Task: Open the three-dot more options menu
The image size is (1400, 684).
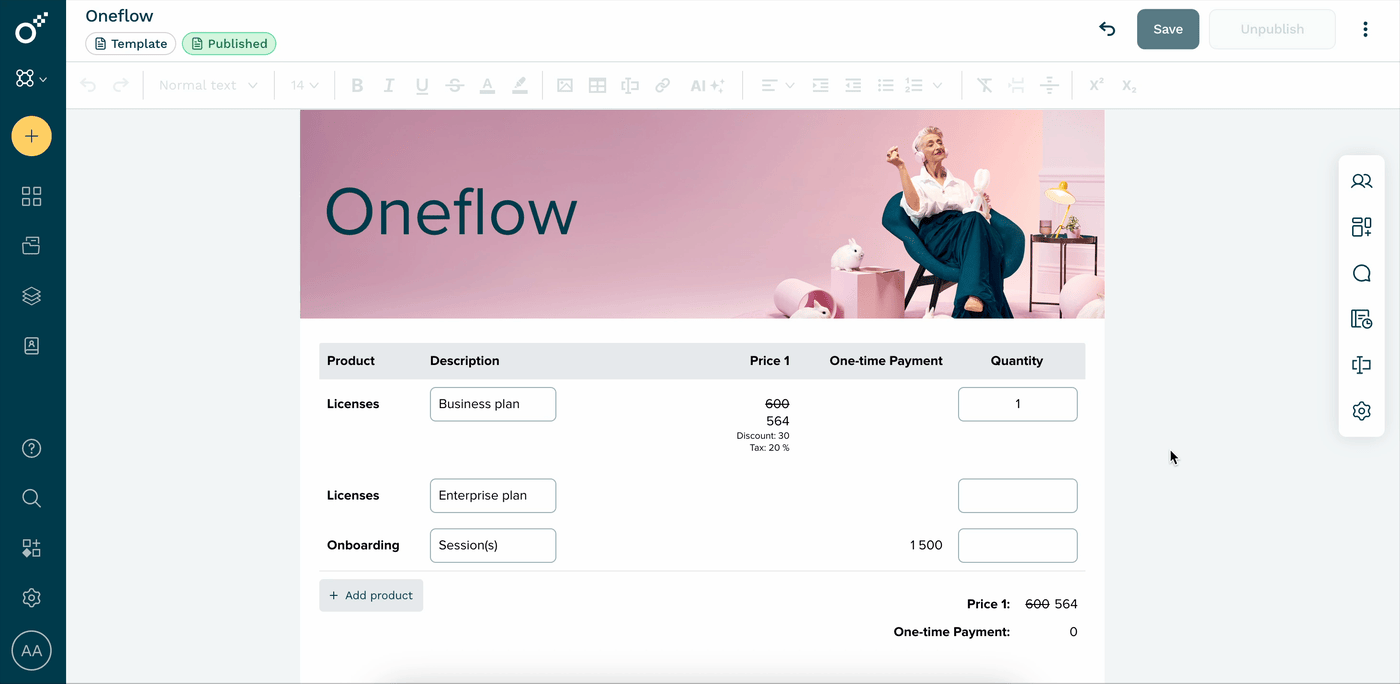Action: pyautogui.click(x=1365, y=29)
